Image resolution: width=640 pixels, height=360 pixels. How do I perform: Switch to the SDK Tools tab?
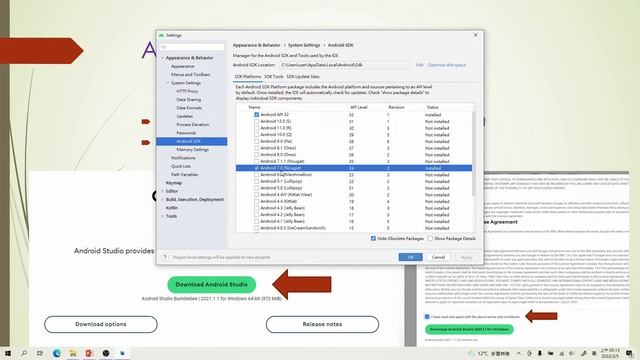[273, 77]
